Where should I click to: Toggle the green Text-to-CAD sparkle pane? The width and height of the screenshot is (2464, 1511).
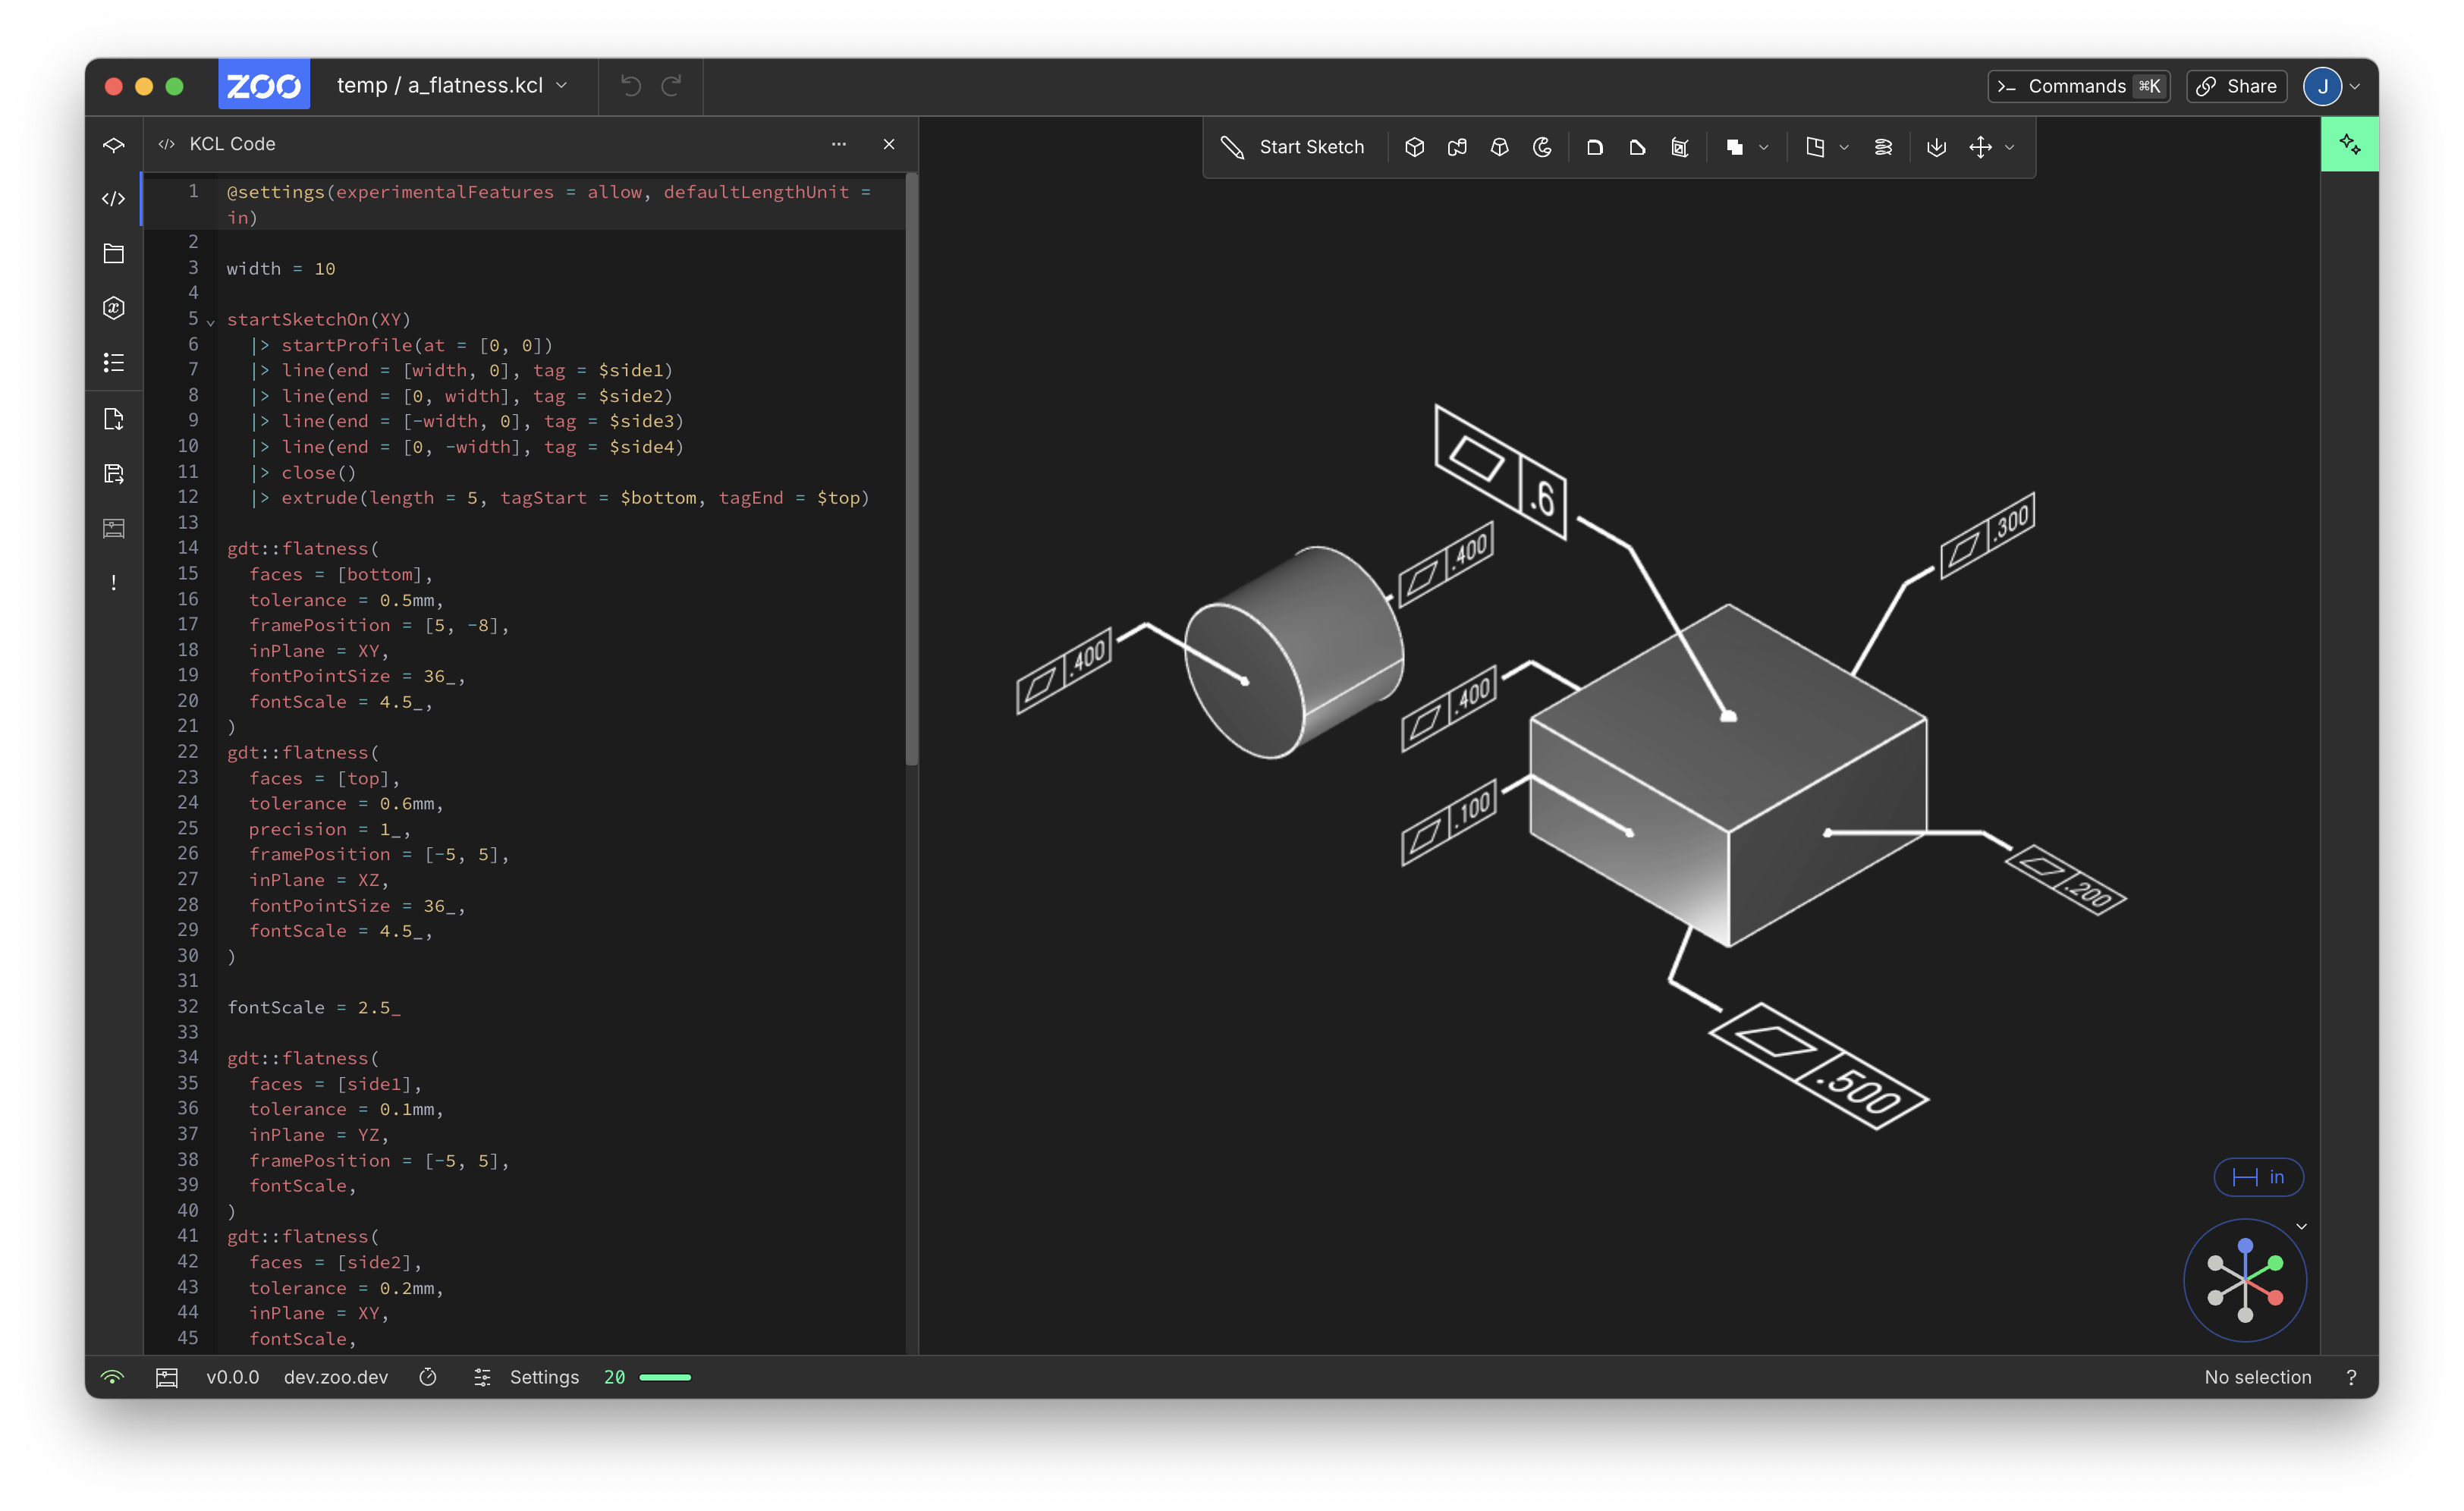click(2349, 145)
